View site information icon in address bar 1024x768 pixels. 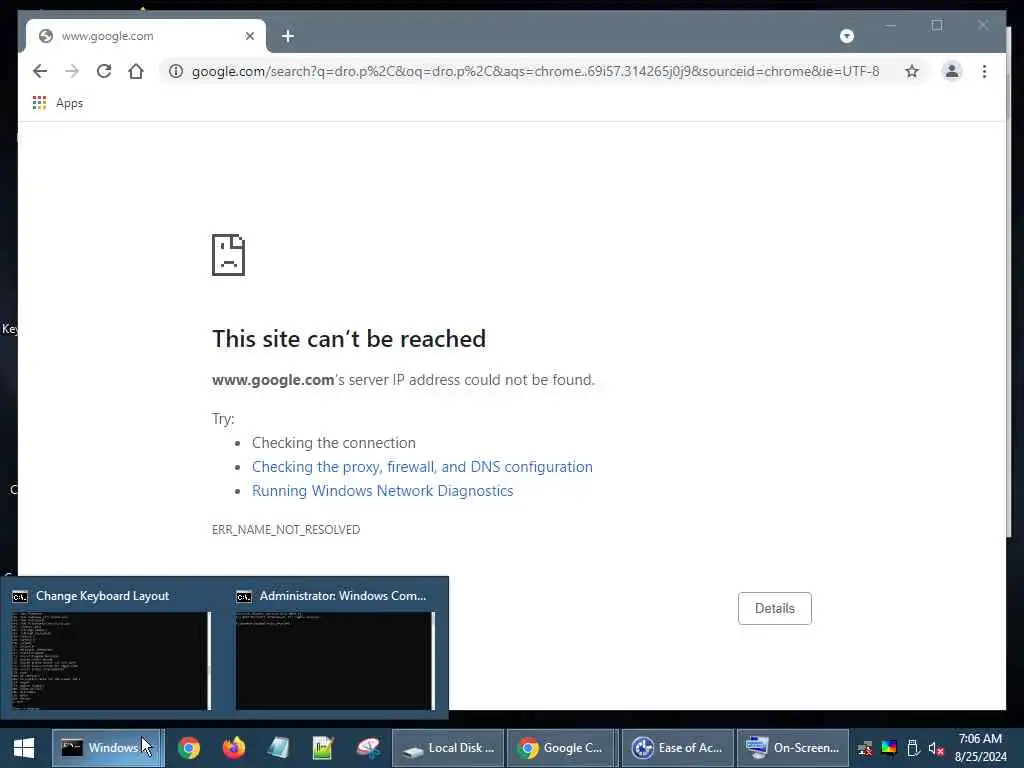[x=176, y=71]
